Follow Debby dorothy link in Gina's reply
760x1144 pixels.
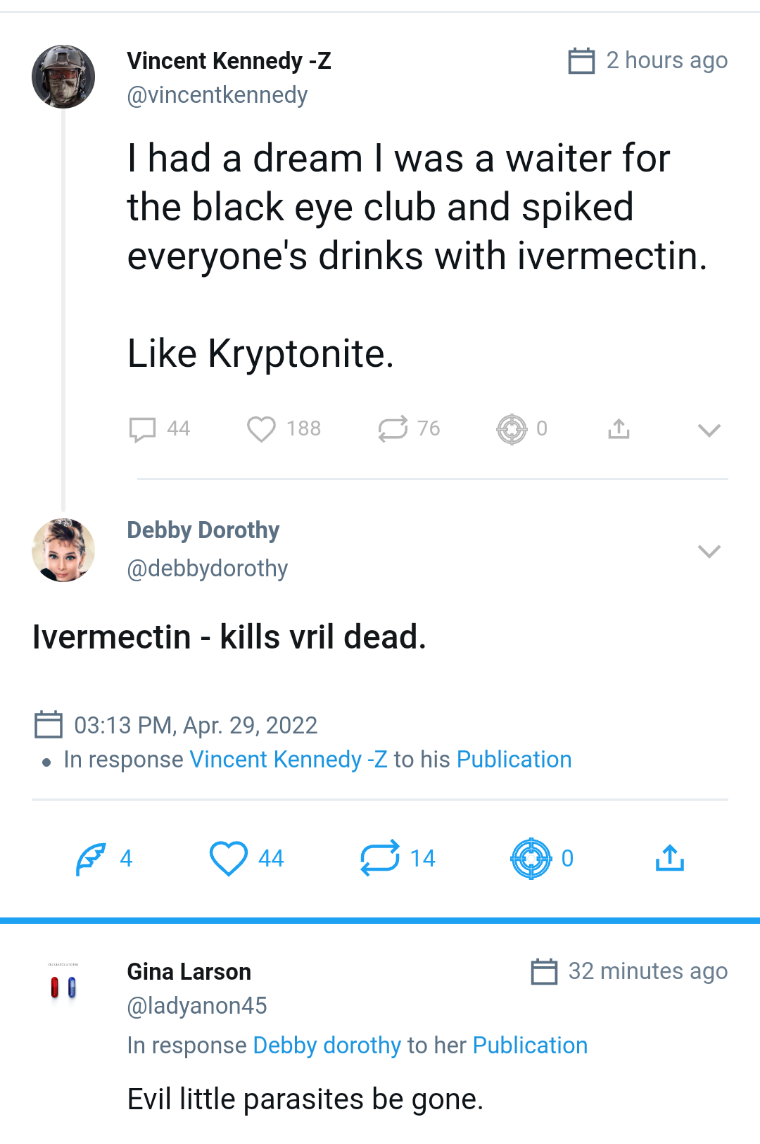tap(327, 1045)
